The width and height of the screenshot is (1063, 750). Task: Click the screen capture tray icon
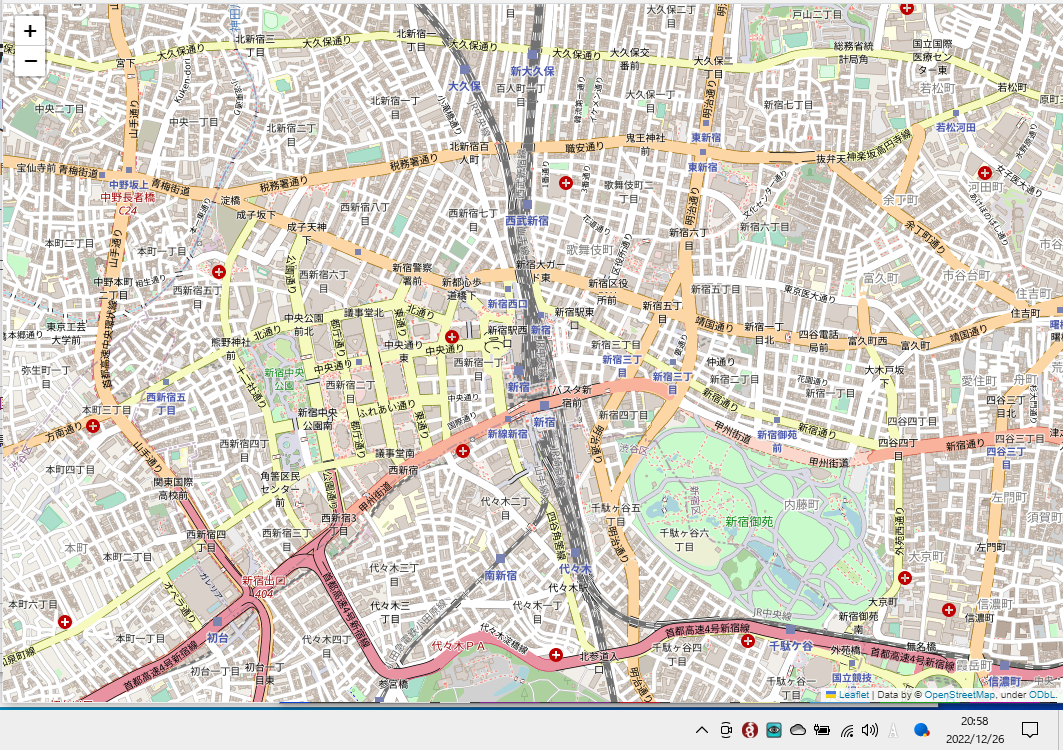point(725,729)
